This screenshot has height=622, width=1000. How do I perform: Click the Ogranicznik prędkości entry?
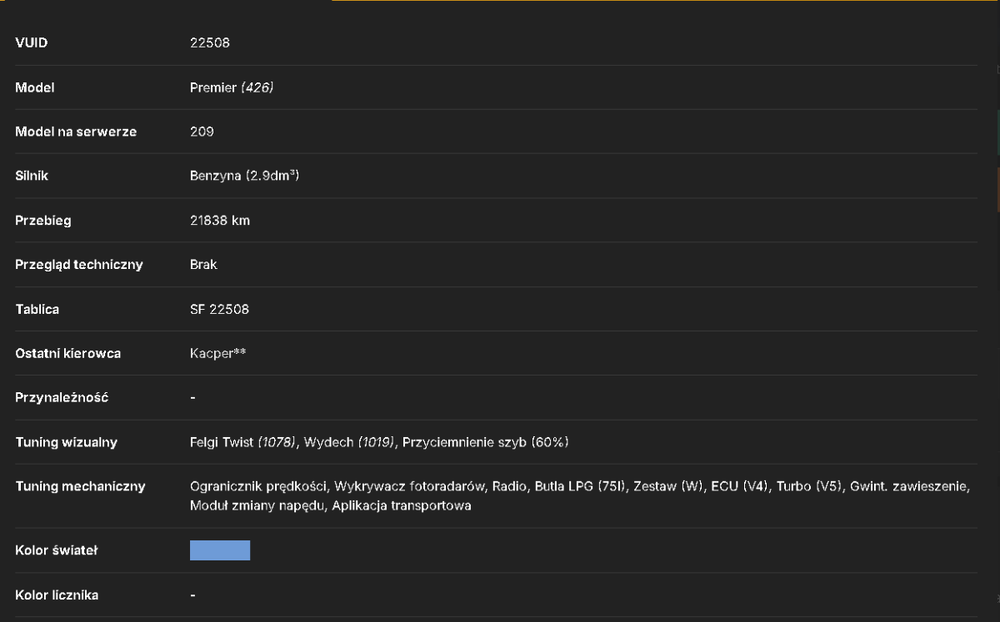coord(258,486)
